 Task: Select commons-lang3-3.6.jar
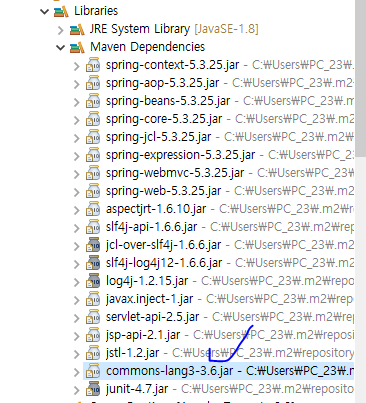point(170,371)
